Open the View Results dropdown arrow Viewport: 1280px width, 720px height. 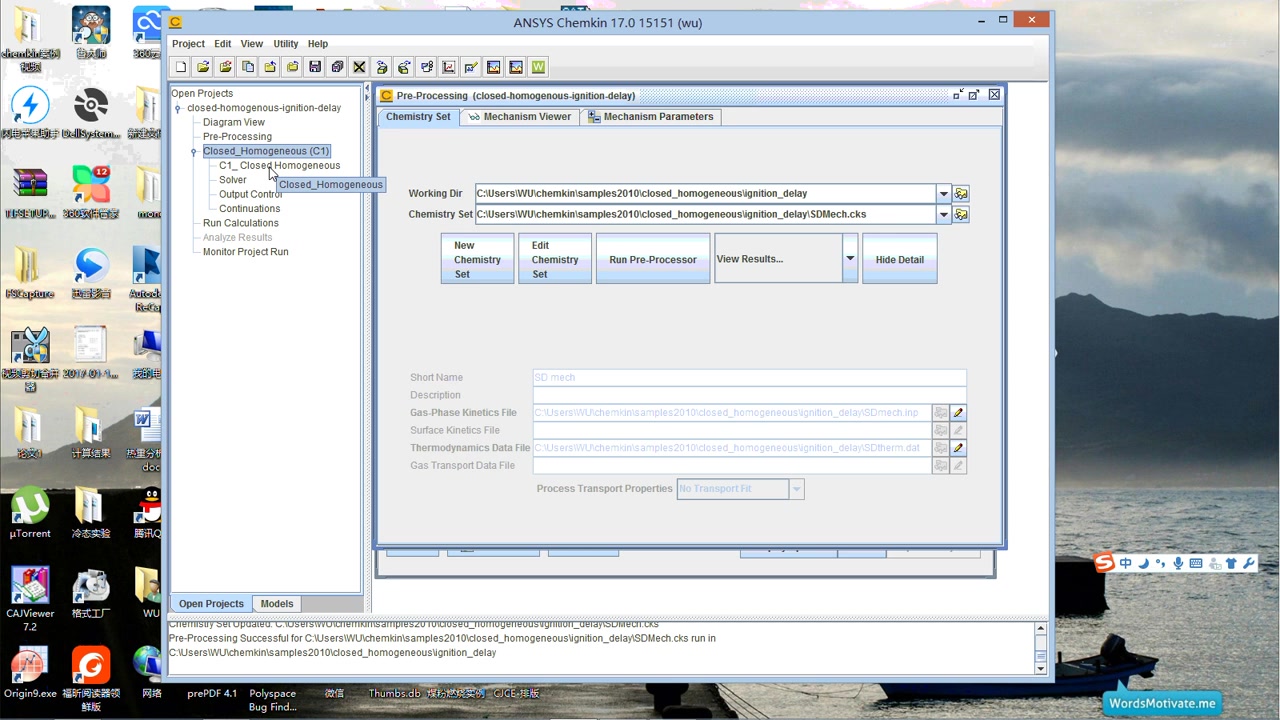click(850, 259)
